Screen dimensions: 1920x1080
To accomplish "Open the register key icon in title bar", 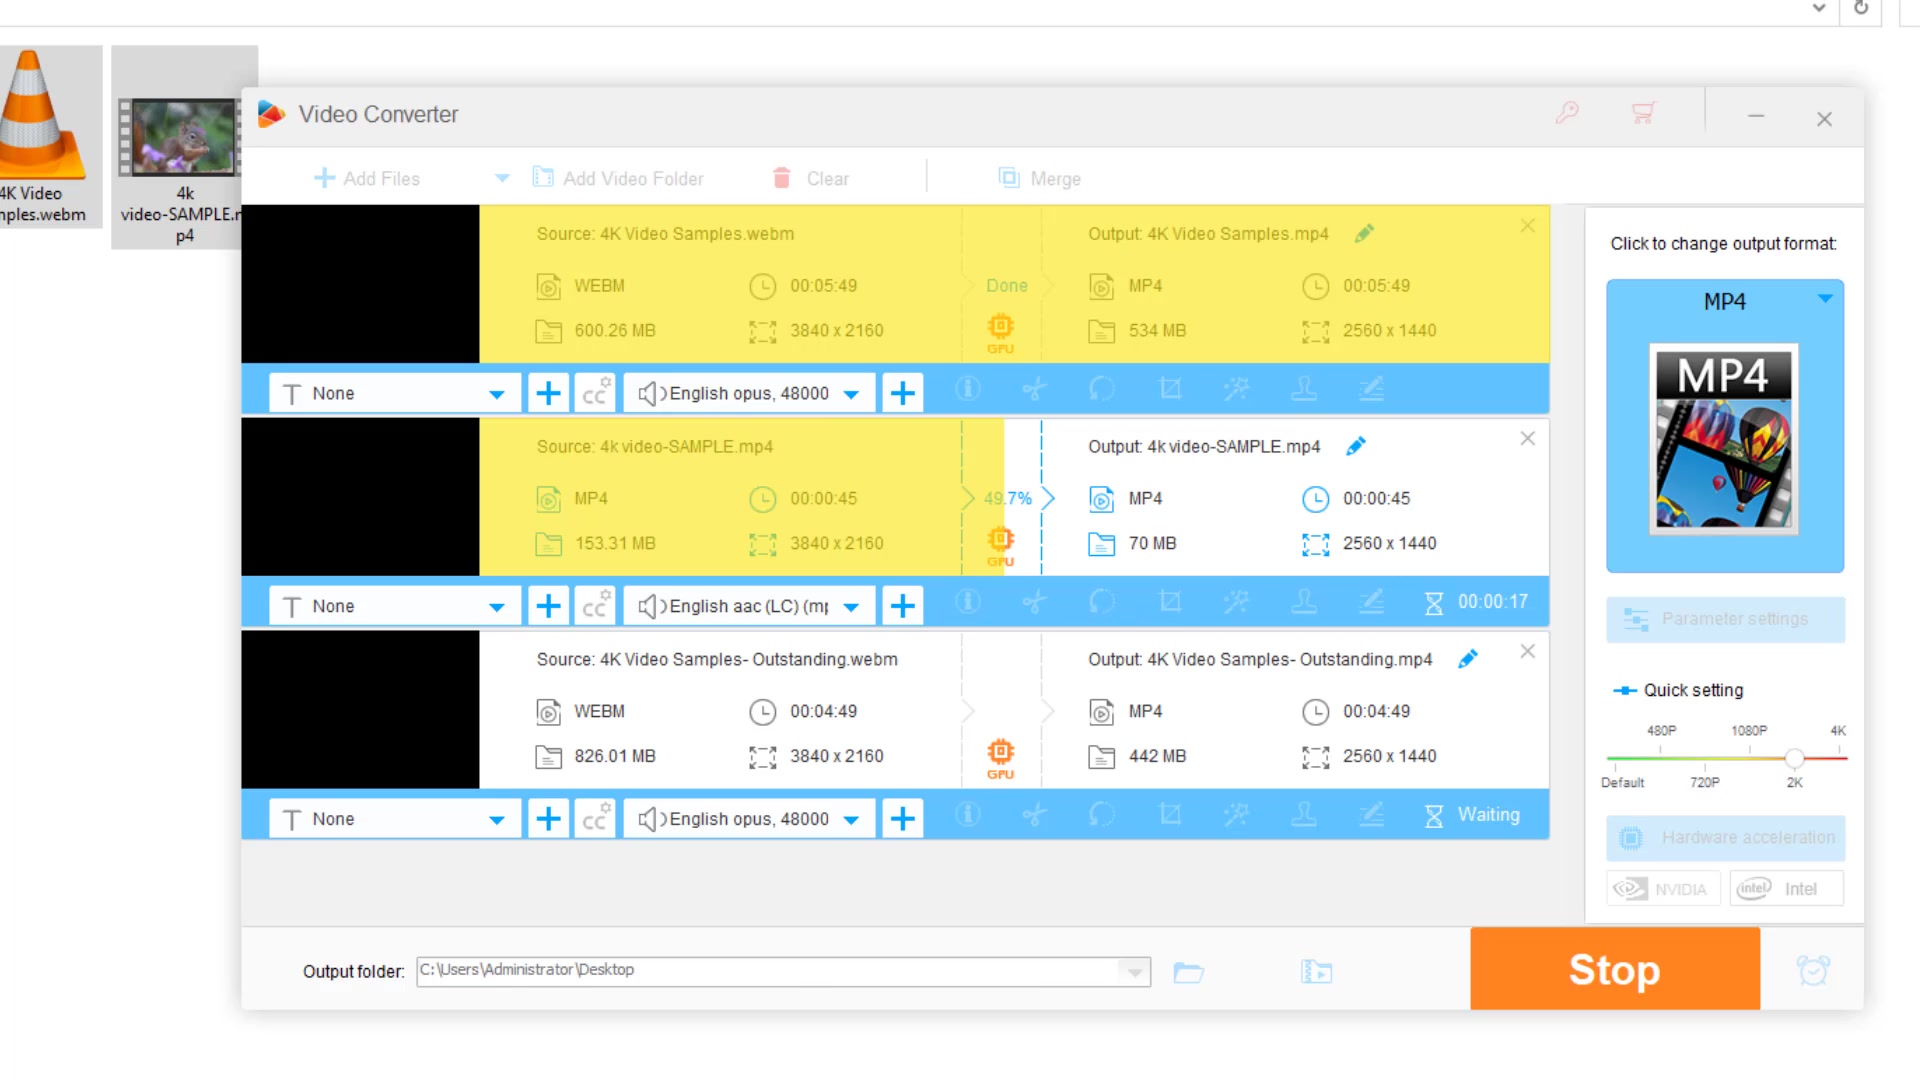I will [x=1567, y=113].
